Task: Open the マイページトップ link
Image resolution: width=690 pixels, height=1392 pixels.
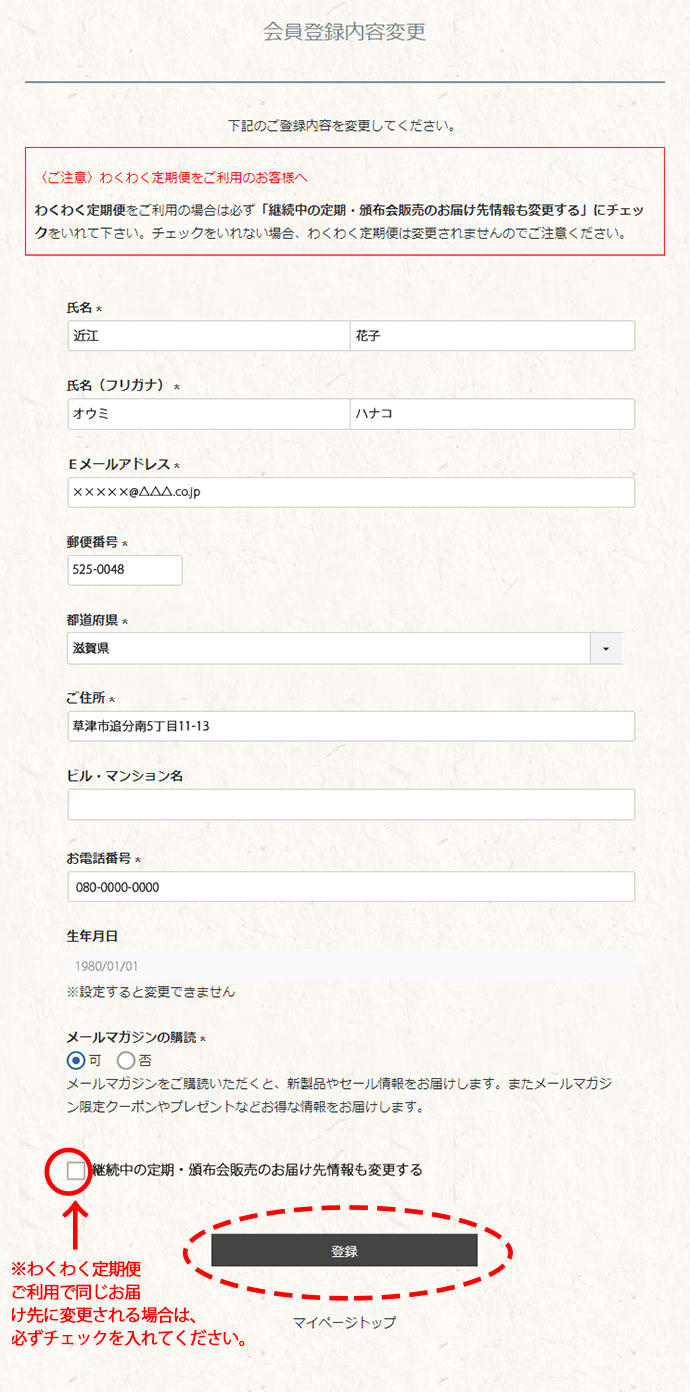Action: (x=344, y=1321)
